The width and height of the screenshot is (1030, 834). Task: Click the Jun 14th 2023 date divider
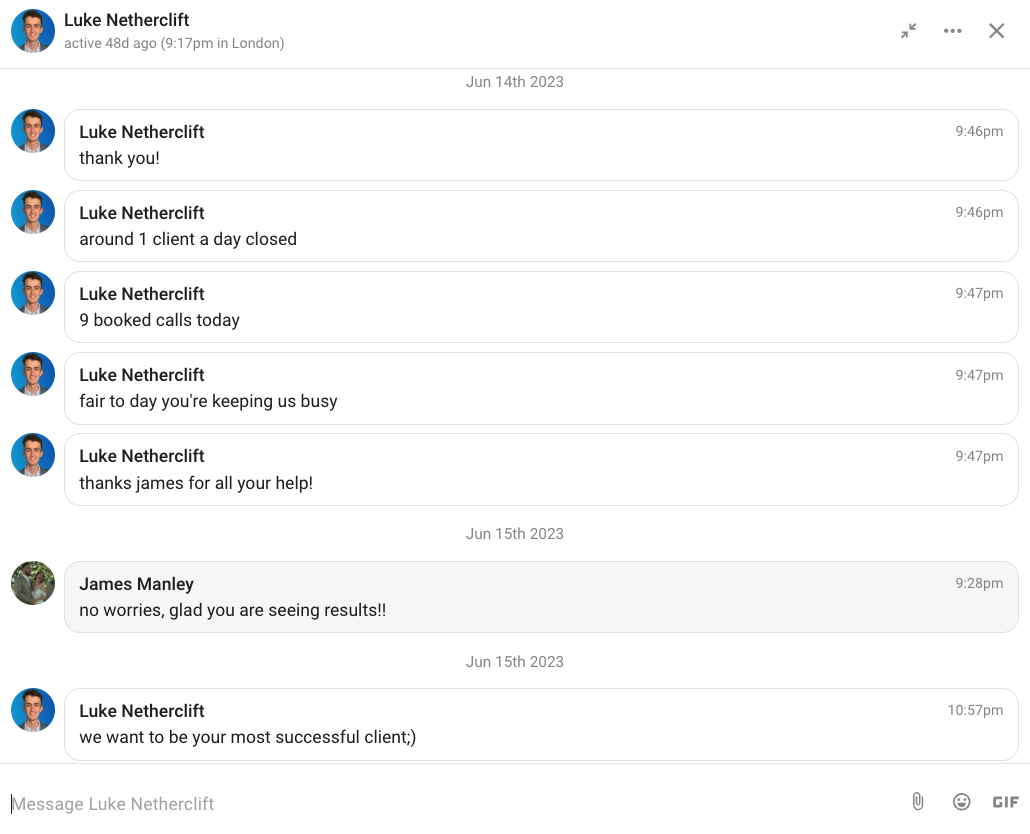(514, 82)
